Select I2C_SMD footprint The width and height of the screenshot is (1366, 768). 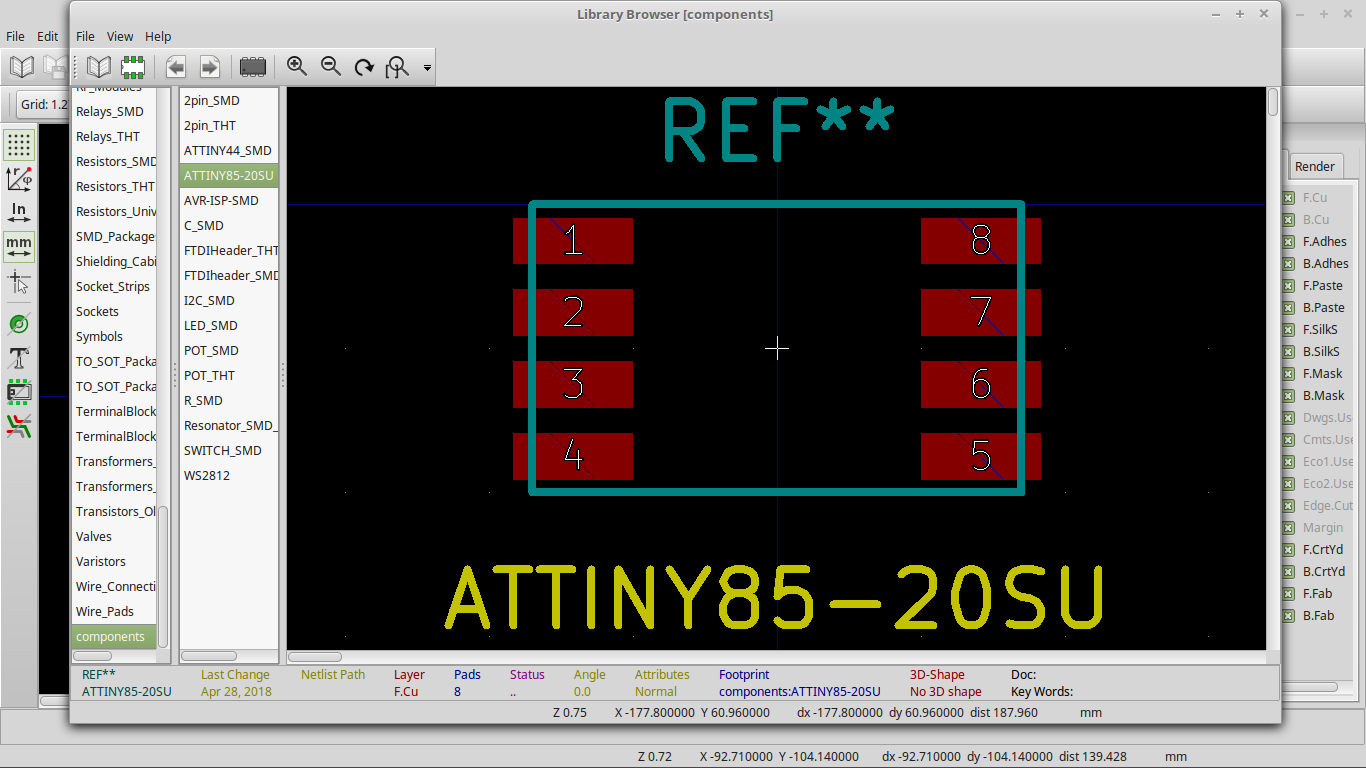click(x=229, y=301)
